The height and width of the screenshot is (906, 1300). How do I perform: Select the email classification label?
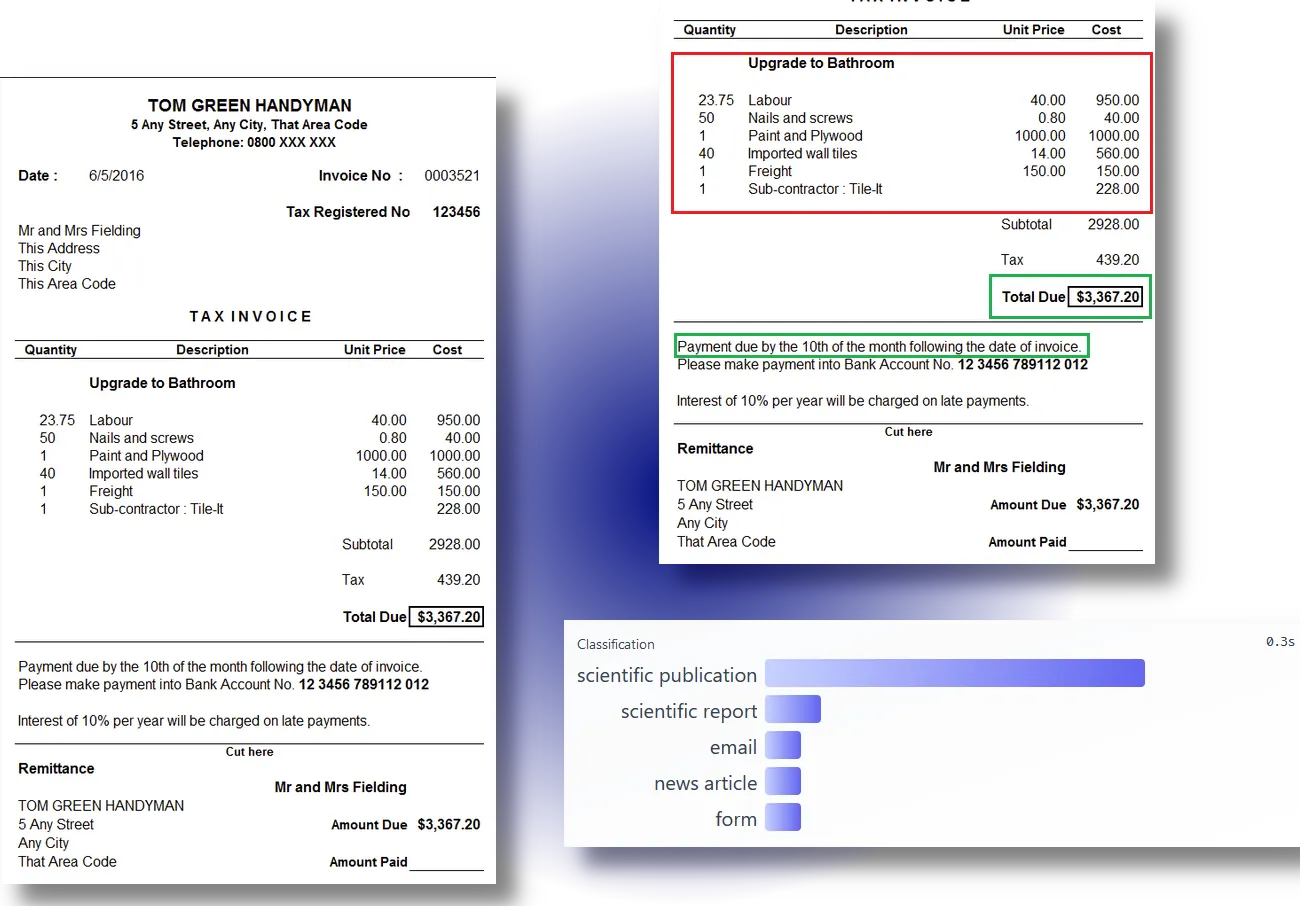coord(733,747)
